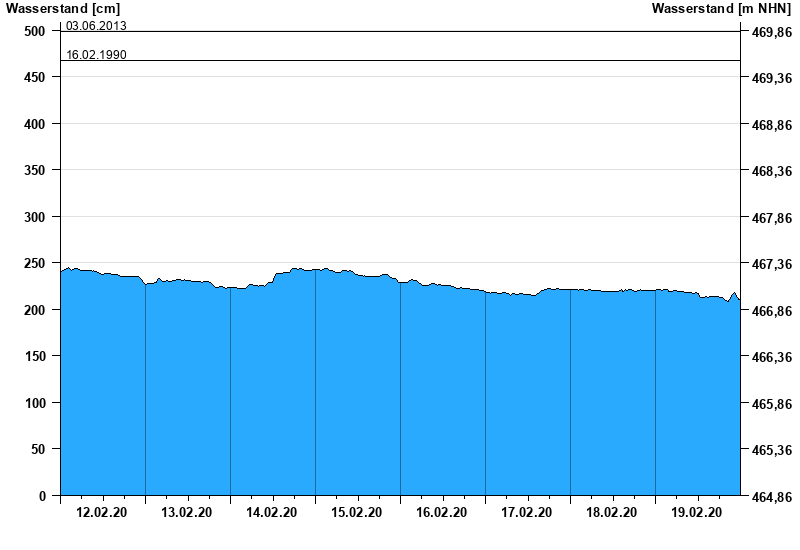Click the 50 value on the cm axis
The width and height of the screenshot is (800, 550).
pyautogui.click(x=38, y=449)
